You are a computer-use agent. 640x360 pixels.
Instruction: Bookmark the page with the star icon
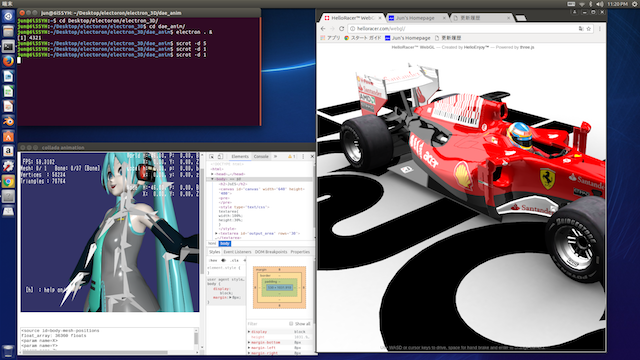pos(589,29)
